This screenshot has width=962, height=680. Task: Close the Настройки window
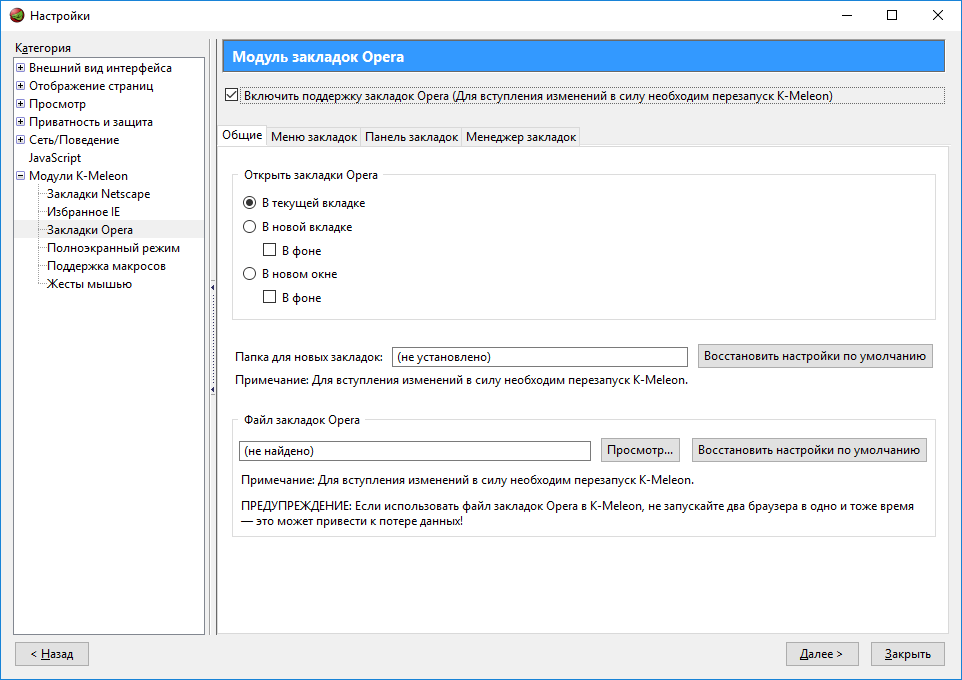pyautogui.click(x=937, y=15)
